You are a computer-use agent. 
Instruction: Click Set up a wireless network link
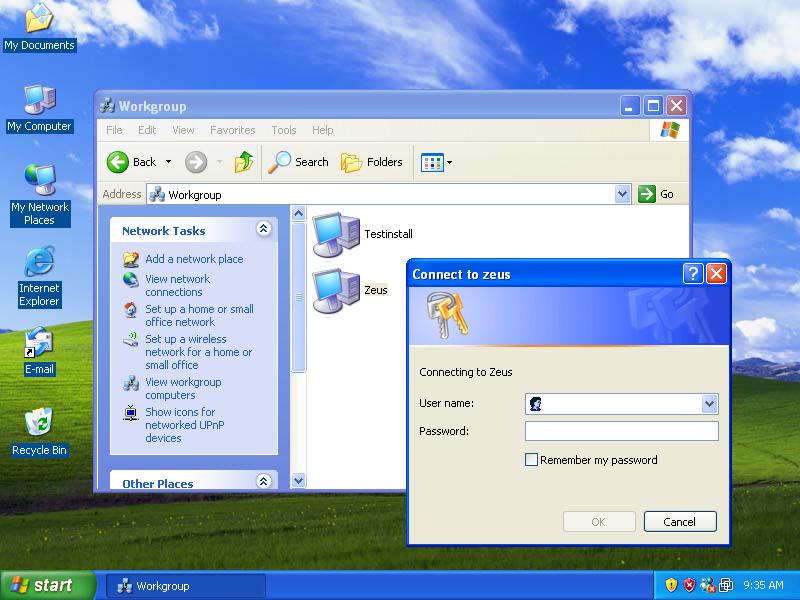(198, 352)
